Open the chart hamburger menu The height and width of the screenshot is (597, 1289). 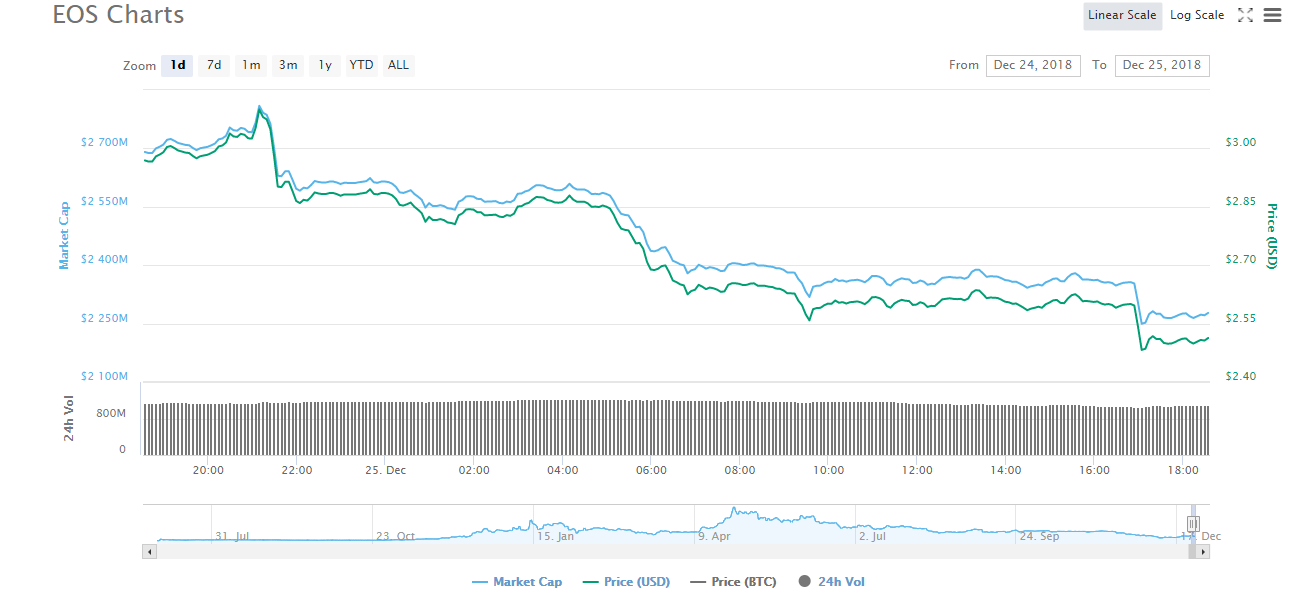tap(1272, 15)
